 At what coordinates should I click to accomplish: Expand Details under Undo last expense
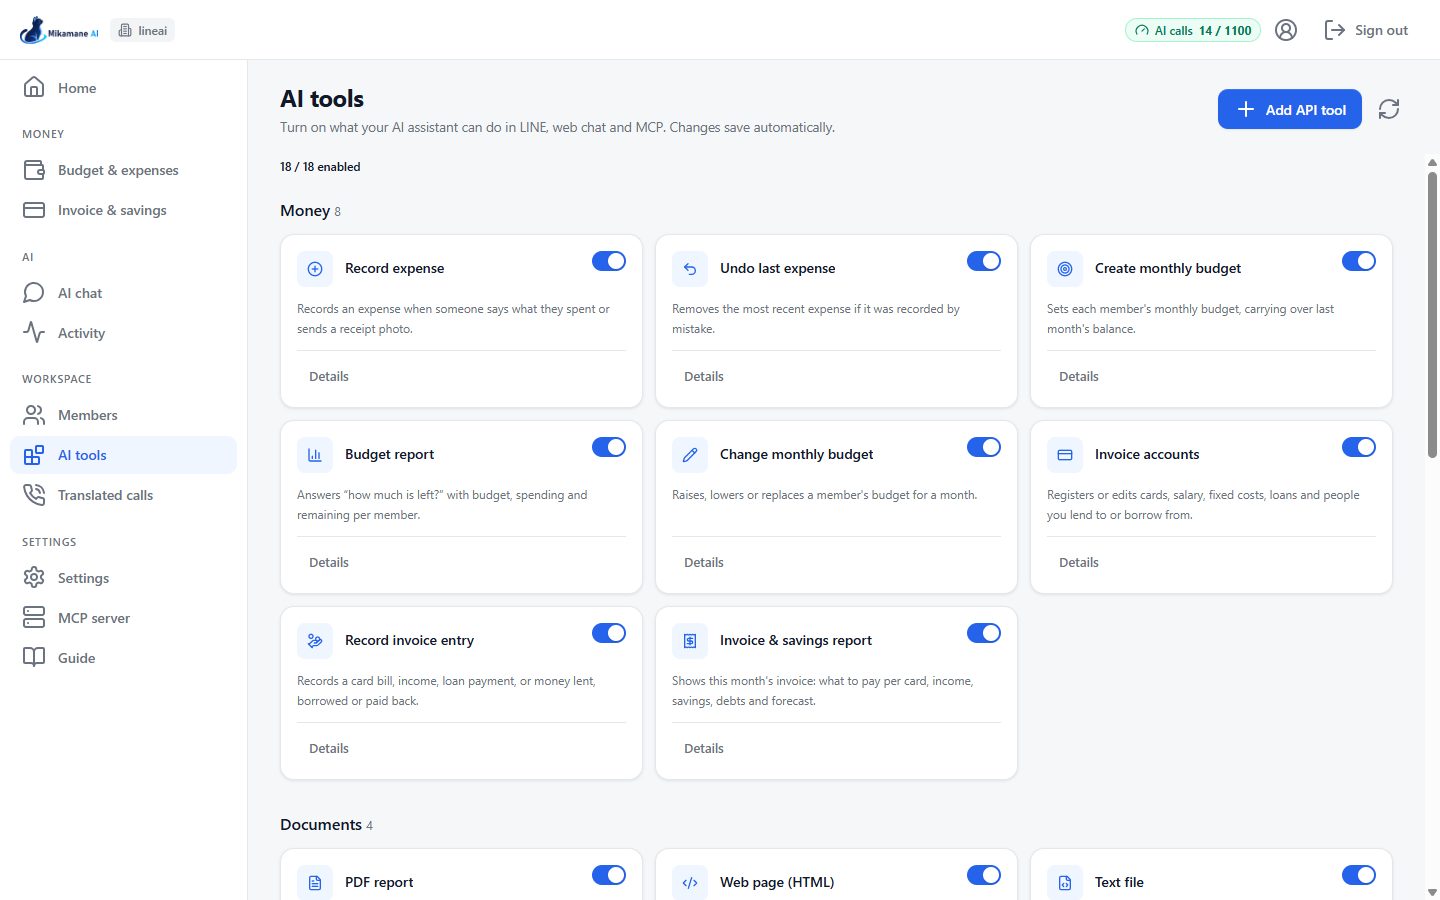[704, 377]
